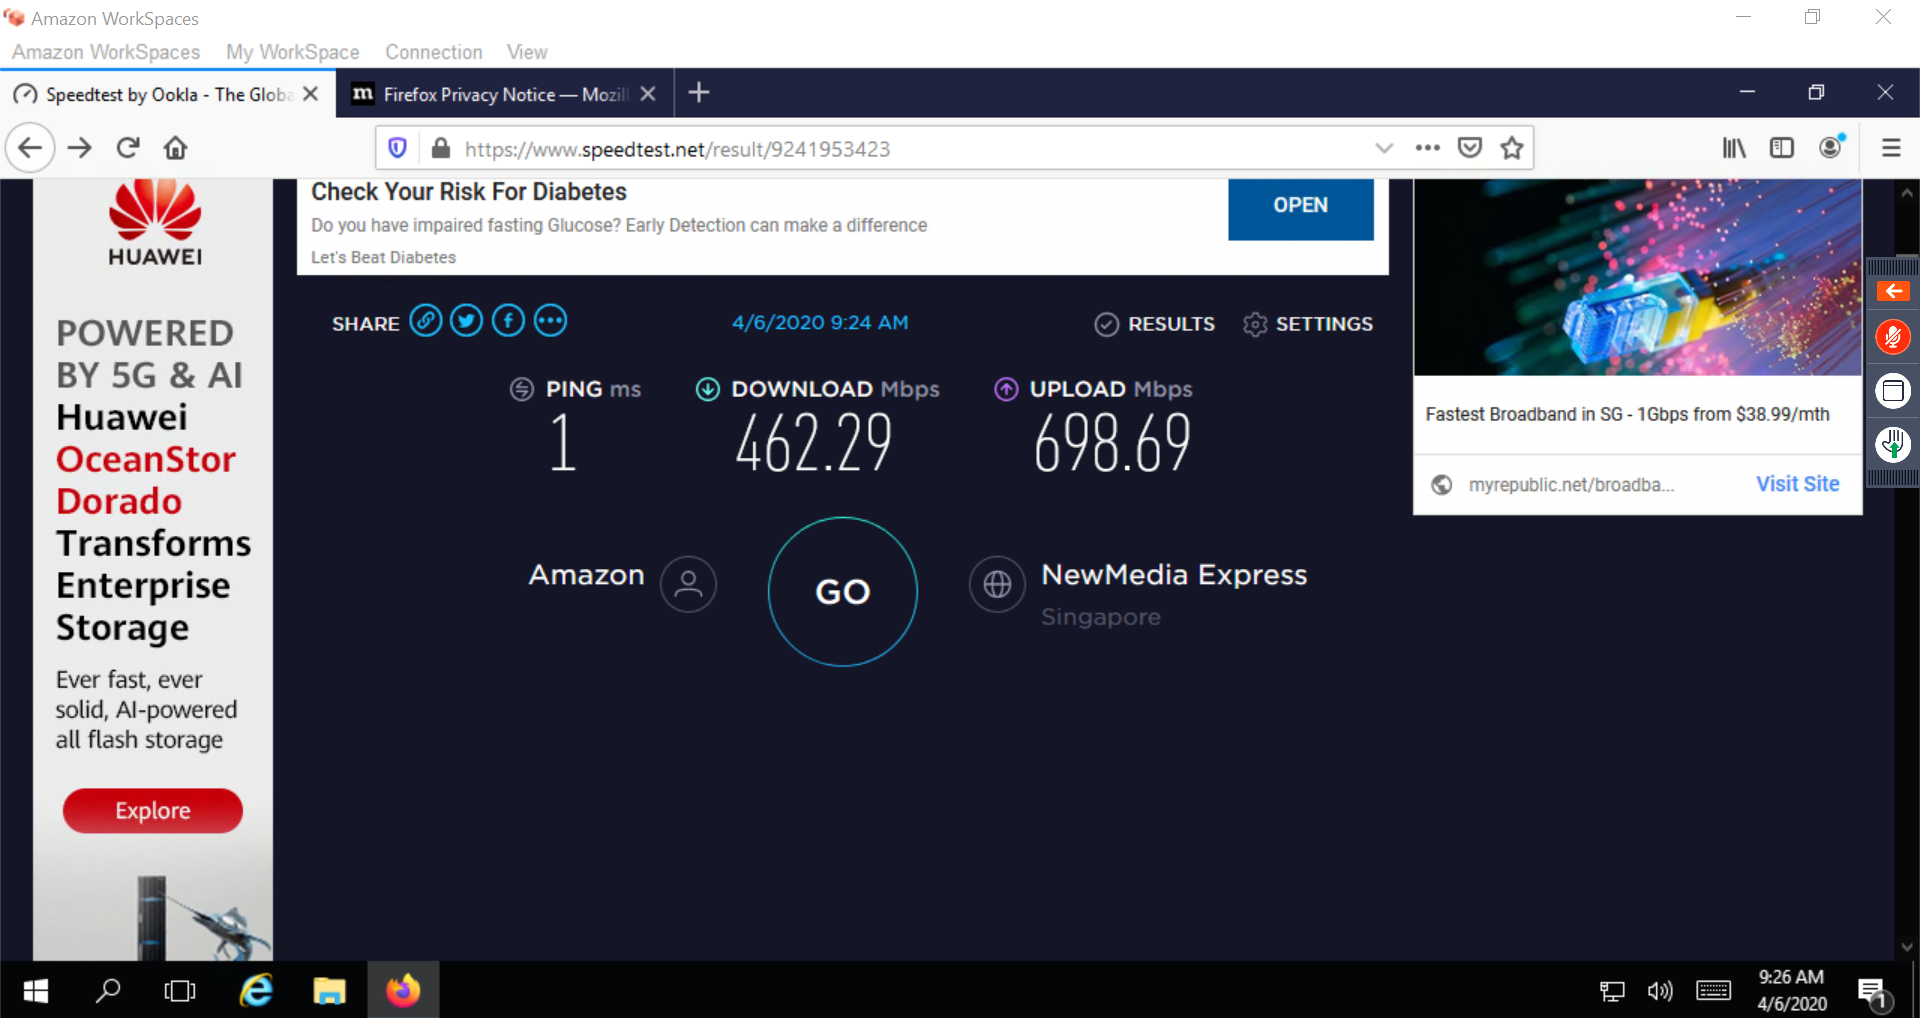The image size is (1920, 1018).
Task: Click page scrollbar up arrow
Action: [1906, 192]
